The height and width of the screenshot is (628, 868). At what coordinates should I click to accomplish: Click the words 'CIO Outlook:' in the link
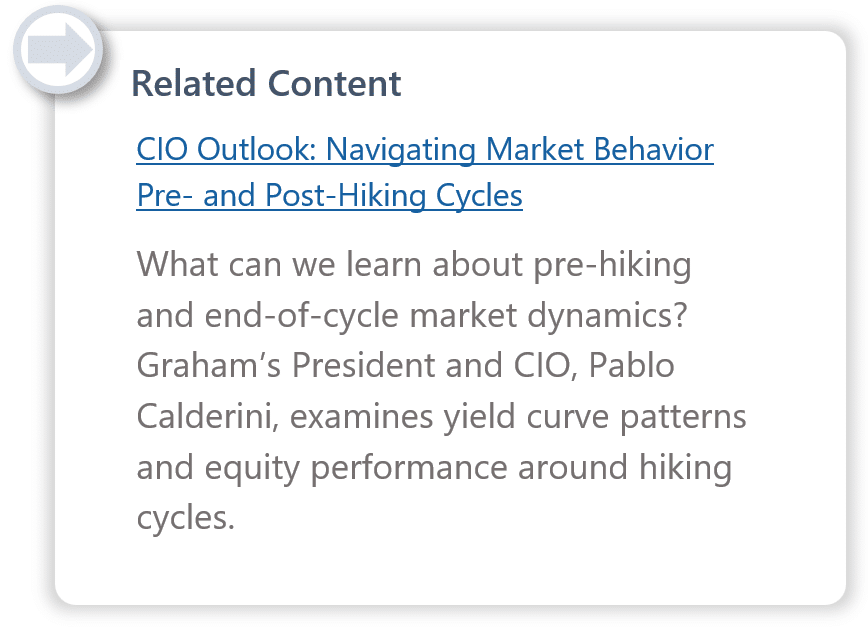[x=226, y=150]
